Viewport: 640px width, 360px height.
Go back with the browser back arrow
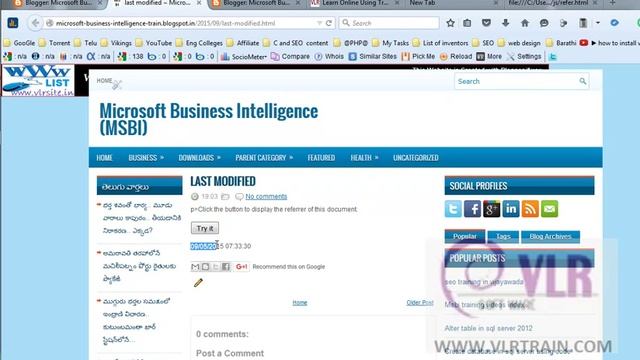click(x=36, y=23)
